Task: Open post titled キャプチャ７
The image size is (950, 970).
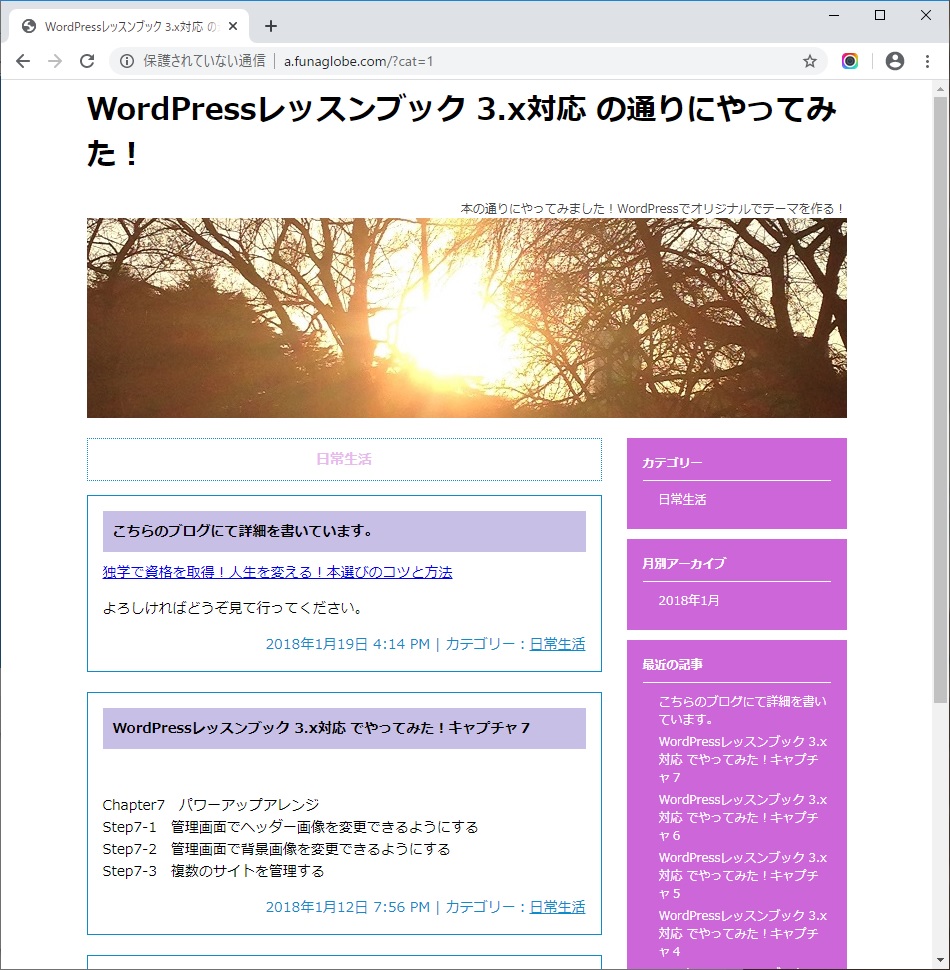Action: pyautogui.click(x=322, y=728)
